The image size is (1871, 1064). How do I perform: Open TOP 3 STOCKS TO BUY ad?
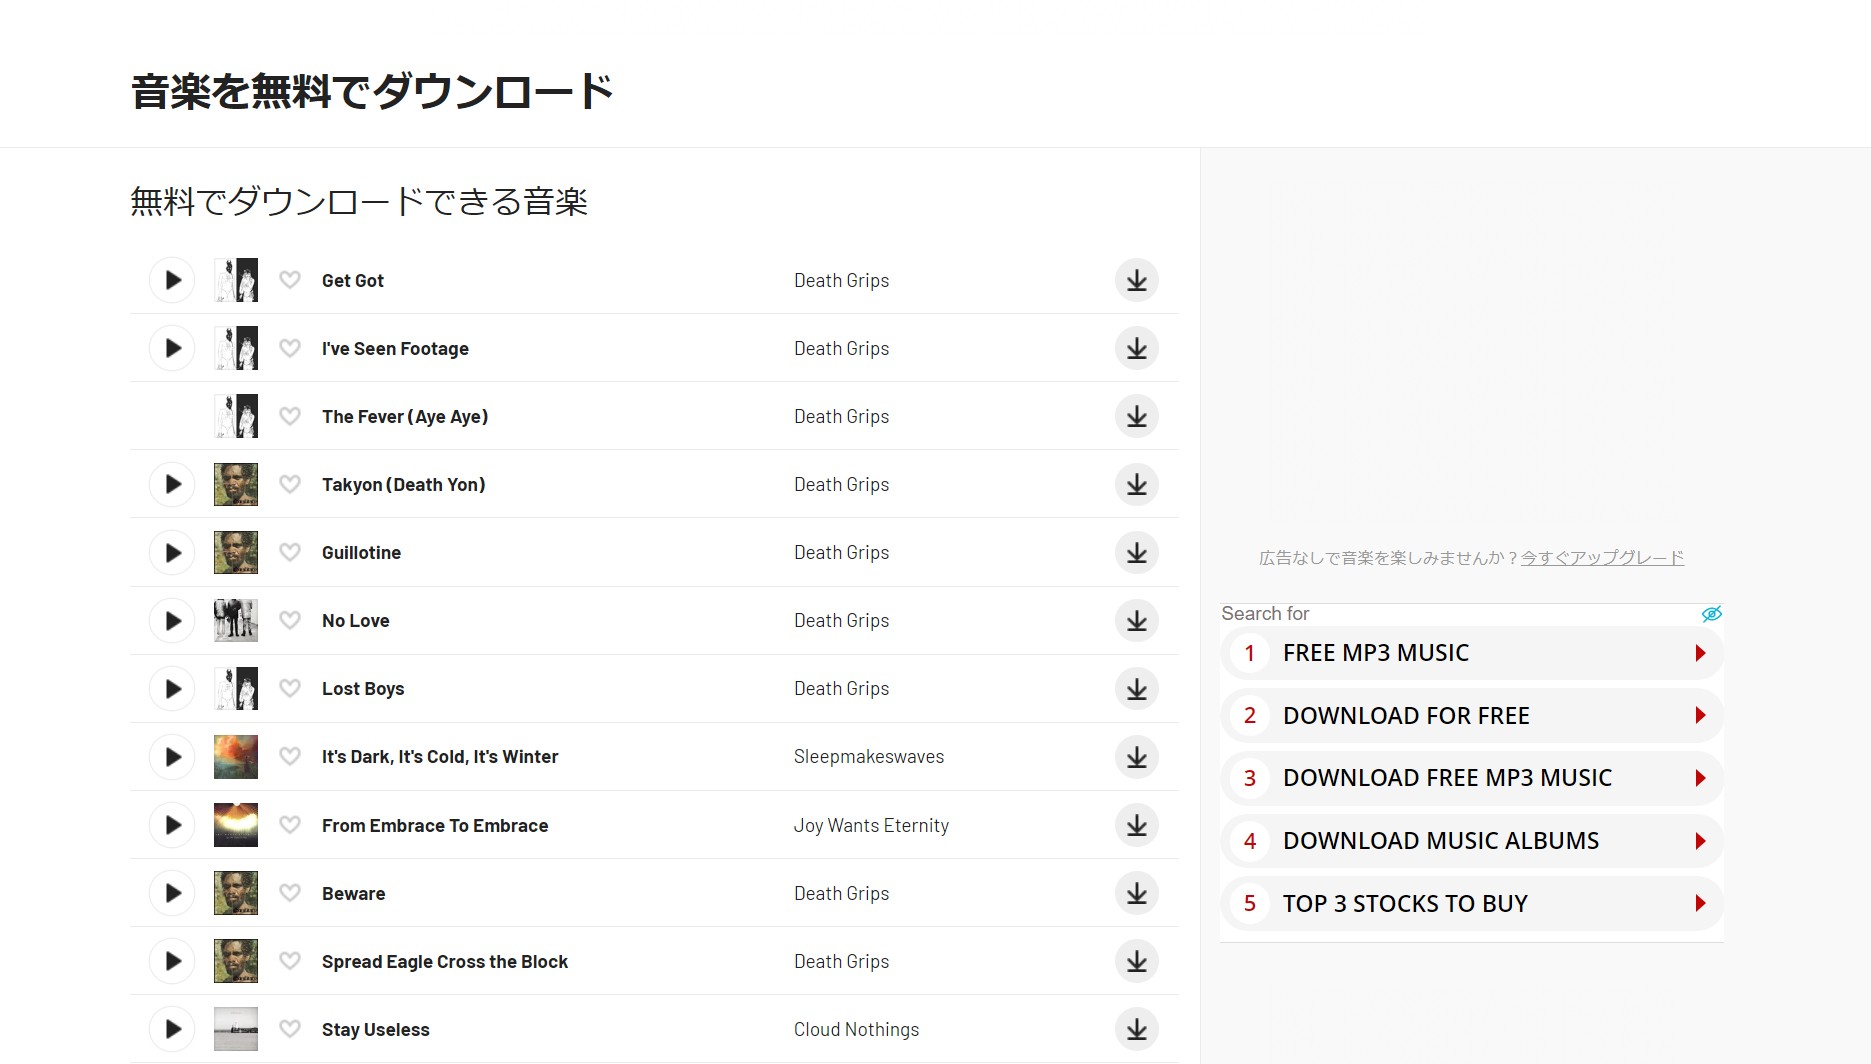point(1471,904)
